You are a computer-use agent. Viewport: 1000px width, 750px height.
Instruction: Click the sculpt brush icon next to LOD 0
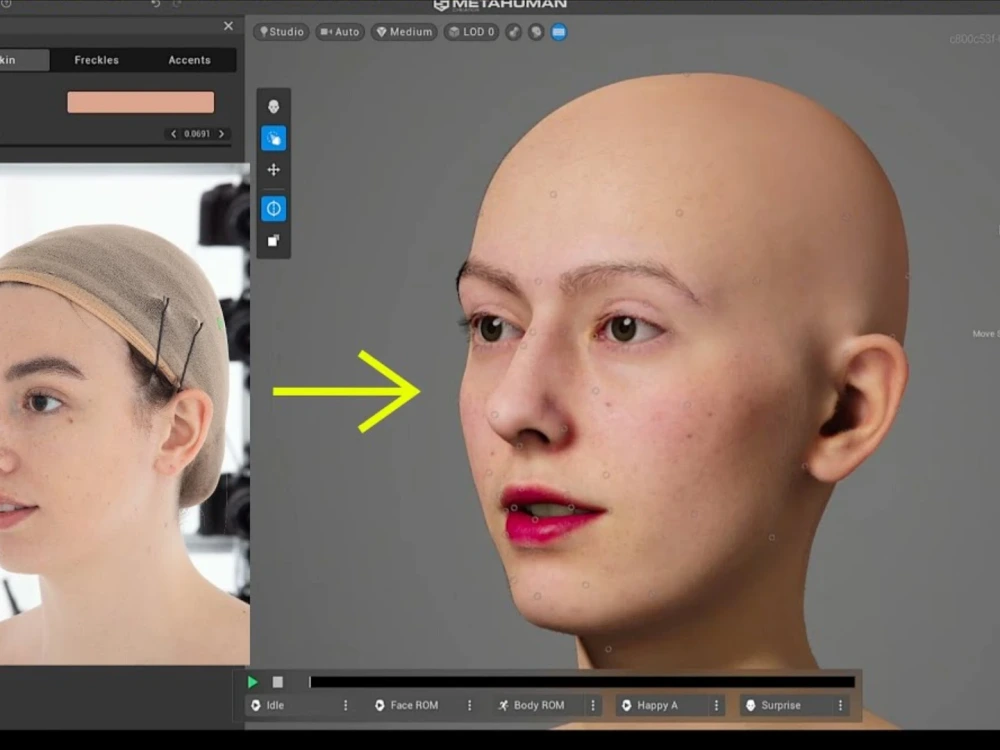pyautogui.click(x=512, y=31)
